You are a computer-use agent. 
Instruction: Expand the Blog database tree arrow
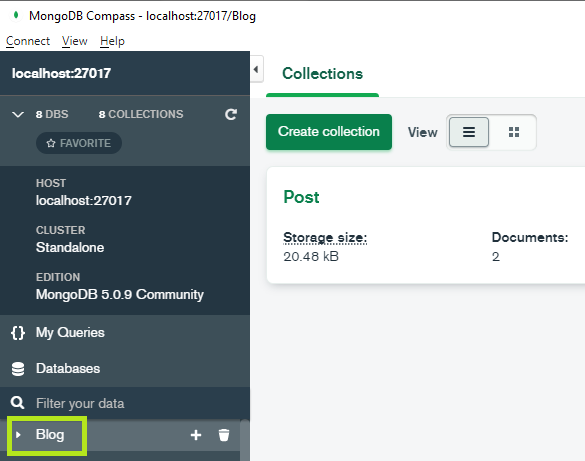pyautogui.click(x=18, y=435)
